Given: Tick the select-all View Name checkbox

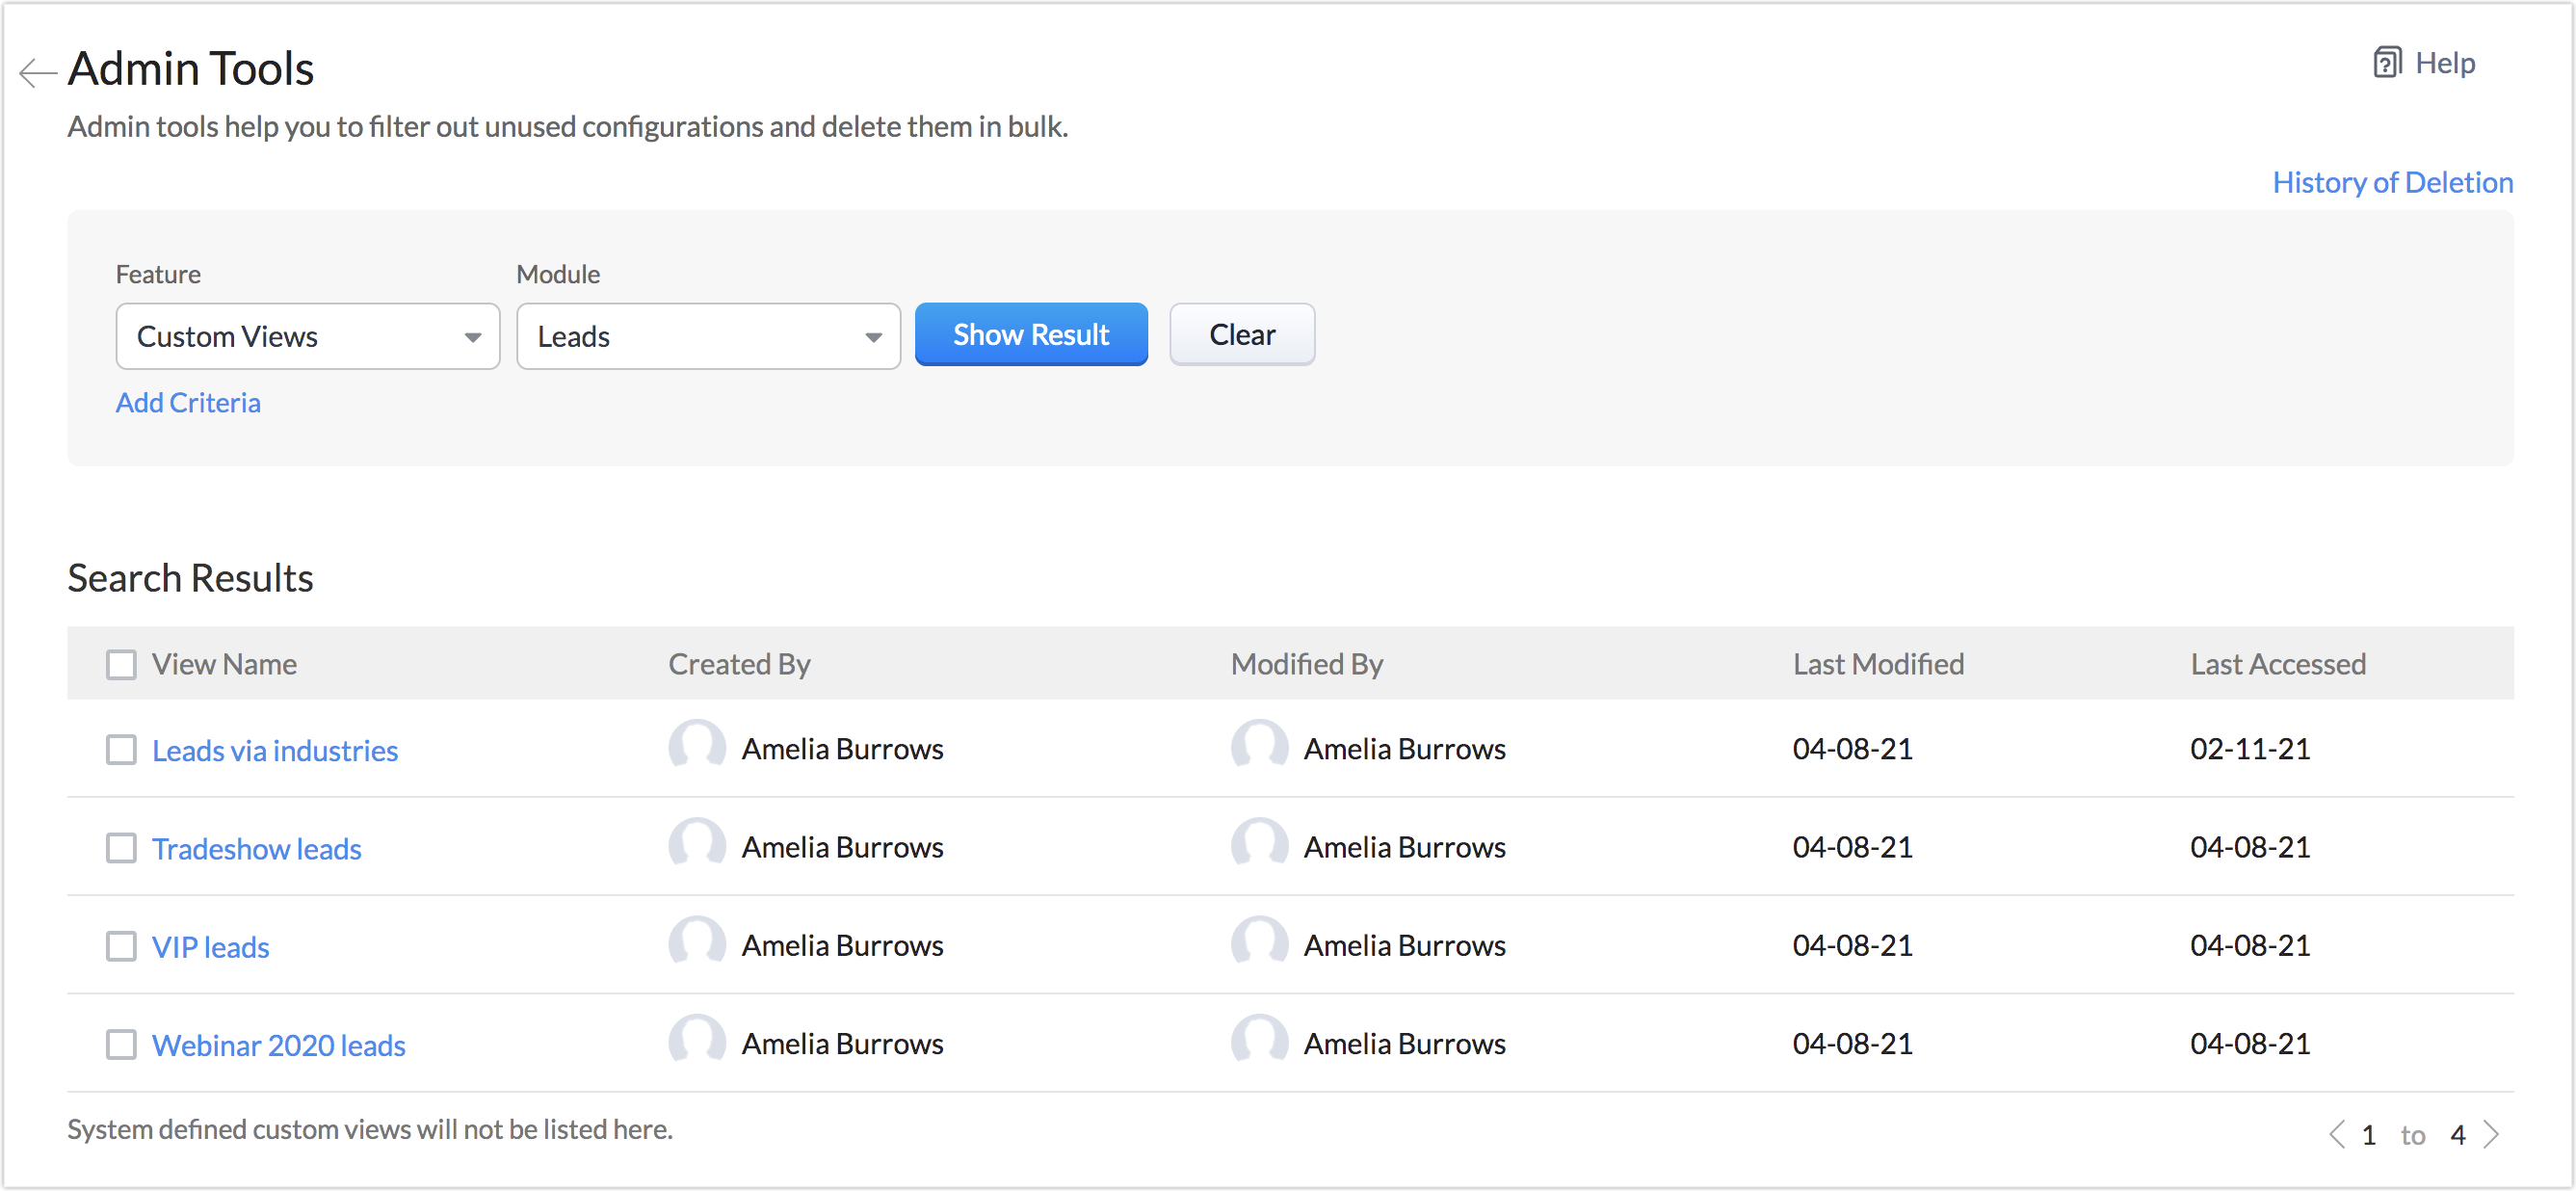Looking at the screenshot, I should point(121,664).
